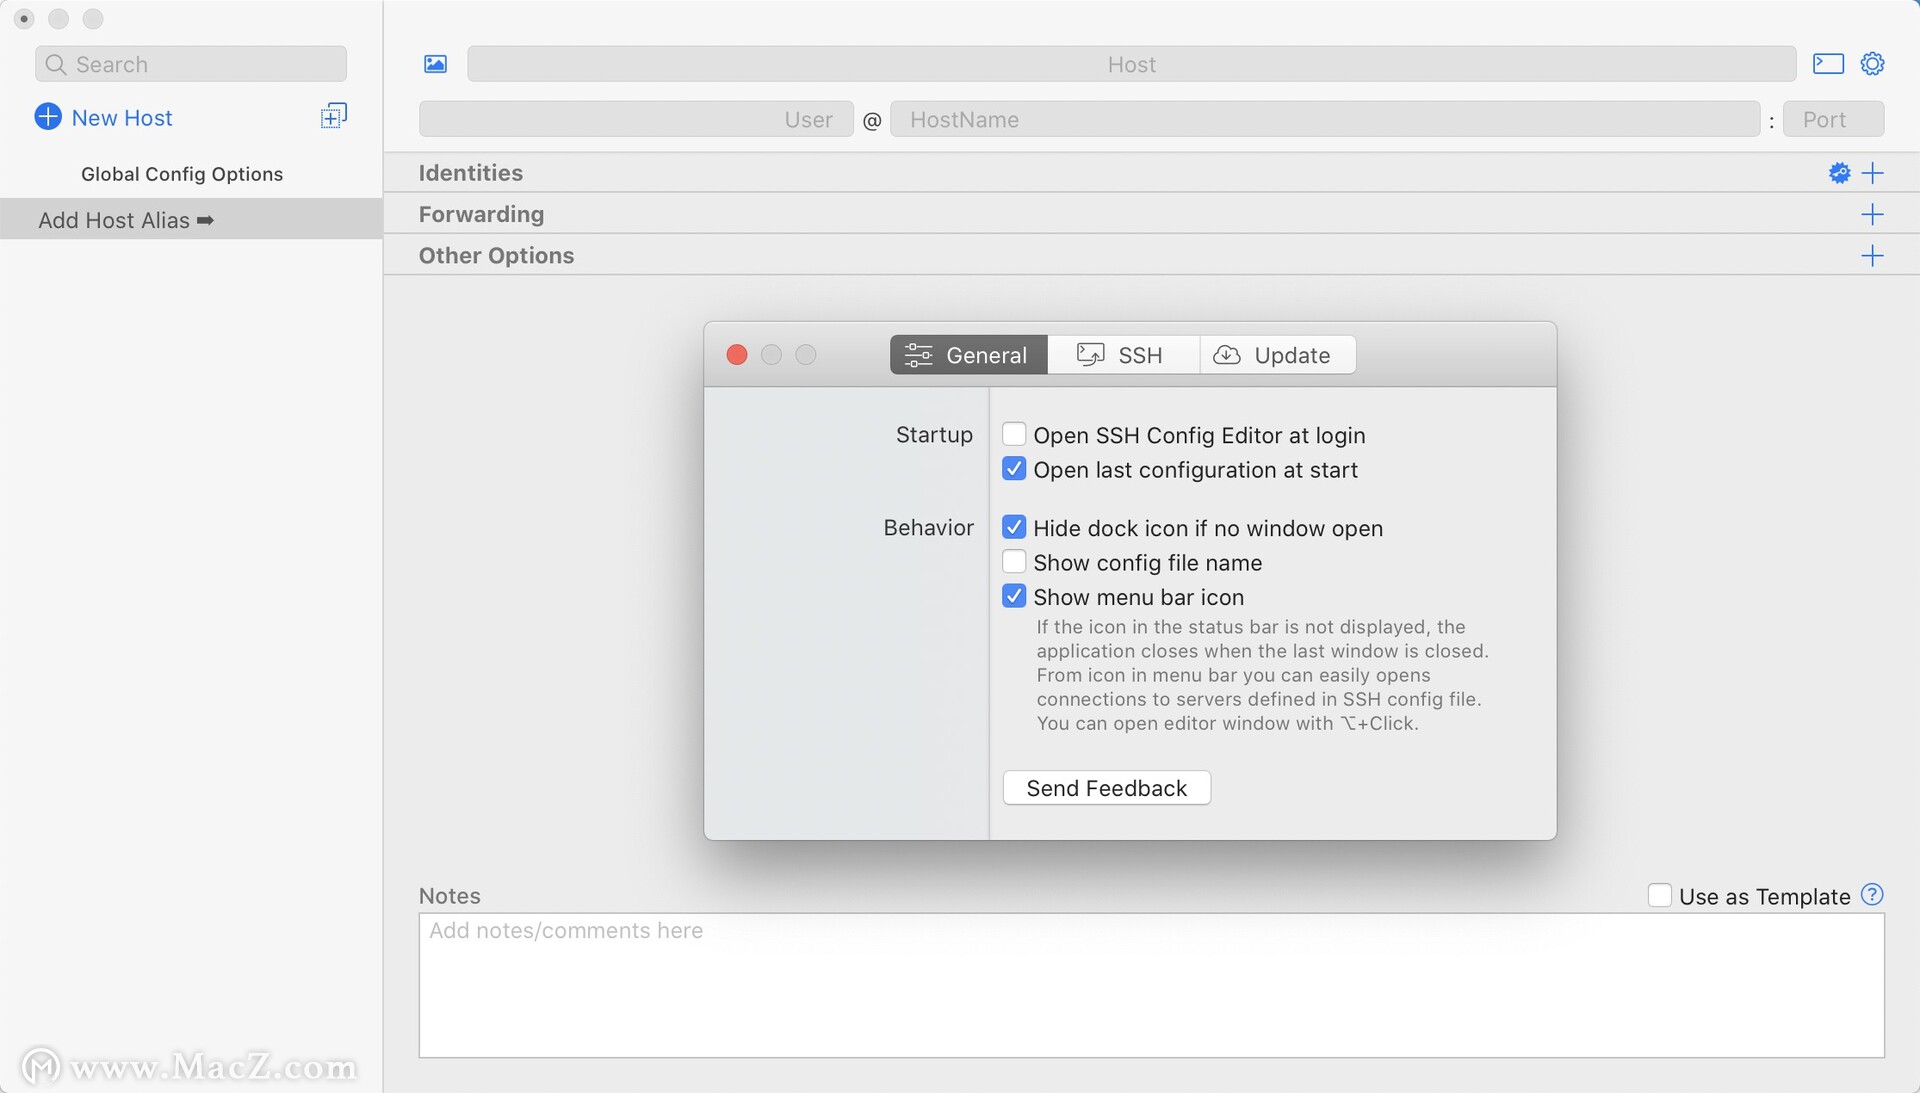Image resolution: width=1920 pixels, height=1093 pixels.
Task: Click the Search field in sidebar
Action: 191,64
